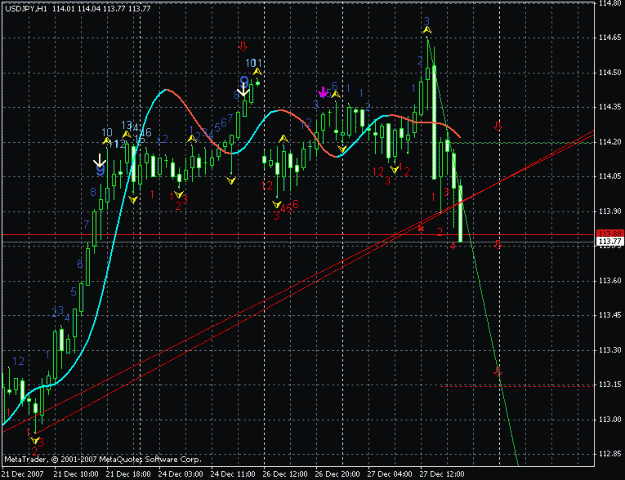Image resolution: width=625 pixels, height=480 pixels.
Task: Click the 24 Dec 03:00 time label
Action: [181, 474]
